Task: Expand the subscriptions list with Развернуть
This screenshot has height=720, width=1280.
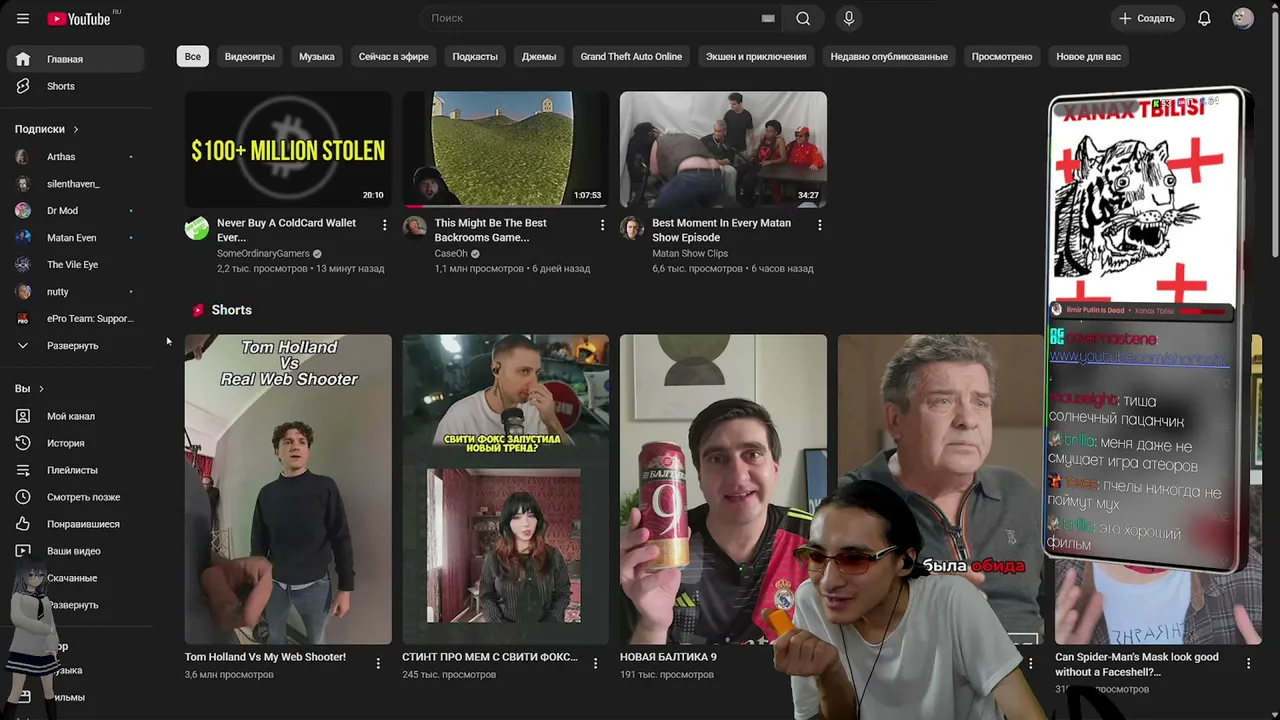Action: point(76,346)
